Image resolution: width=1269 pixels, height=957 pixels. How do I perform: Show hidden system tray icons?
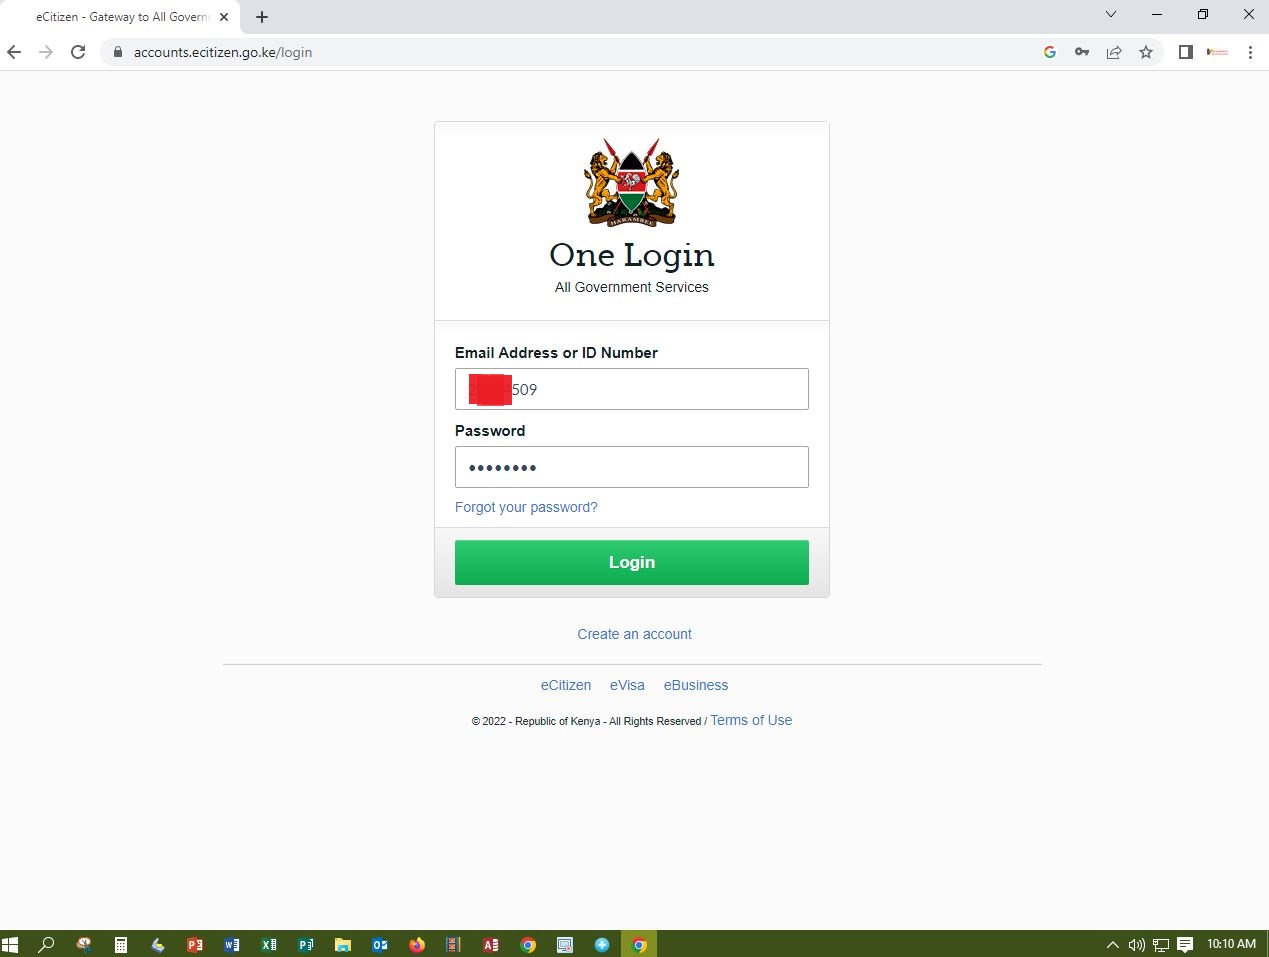click(x=1112, y=944)
